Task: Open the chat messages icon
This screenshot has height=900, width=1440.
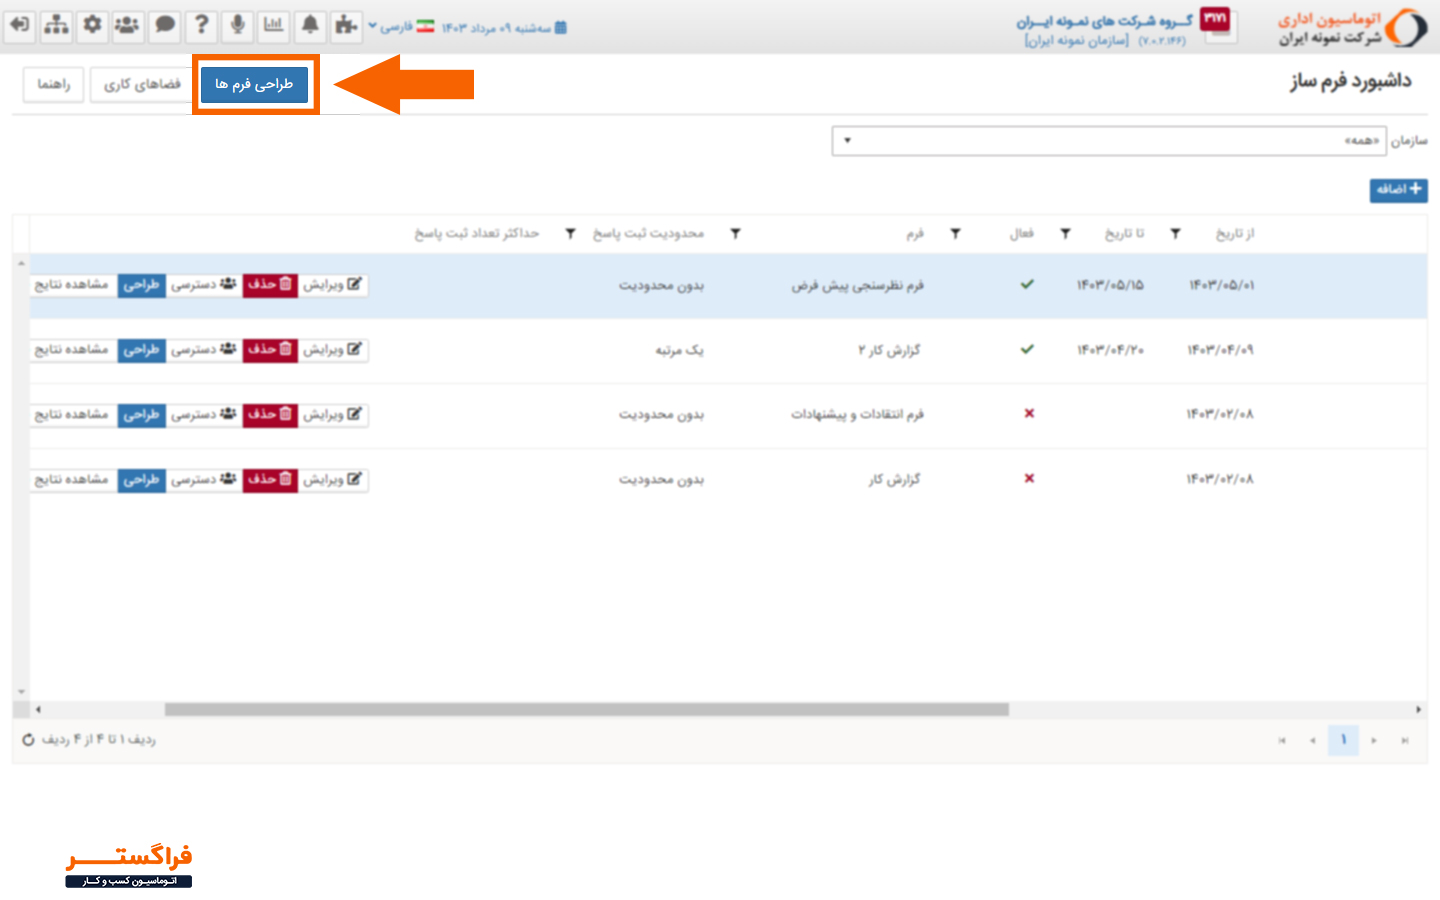Action: [x=165, y=26]
